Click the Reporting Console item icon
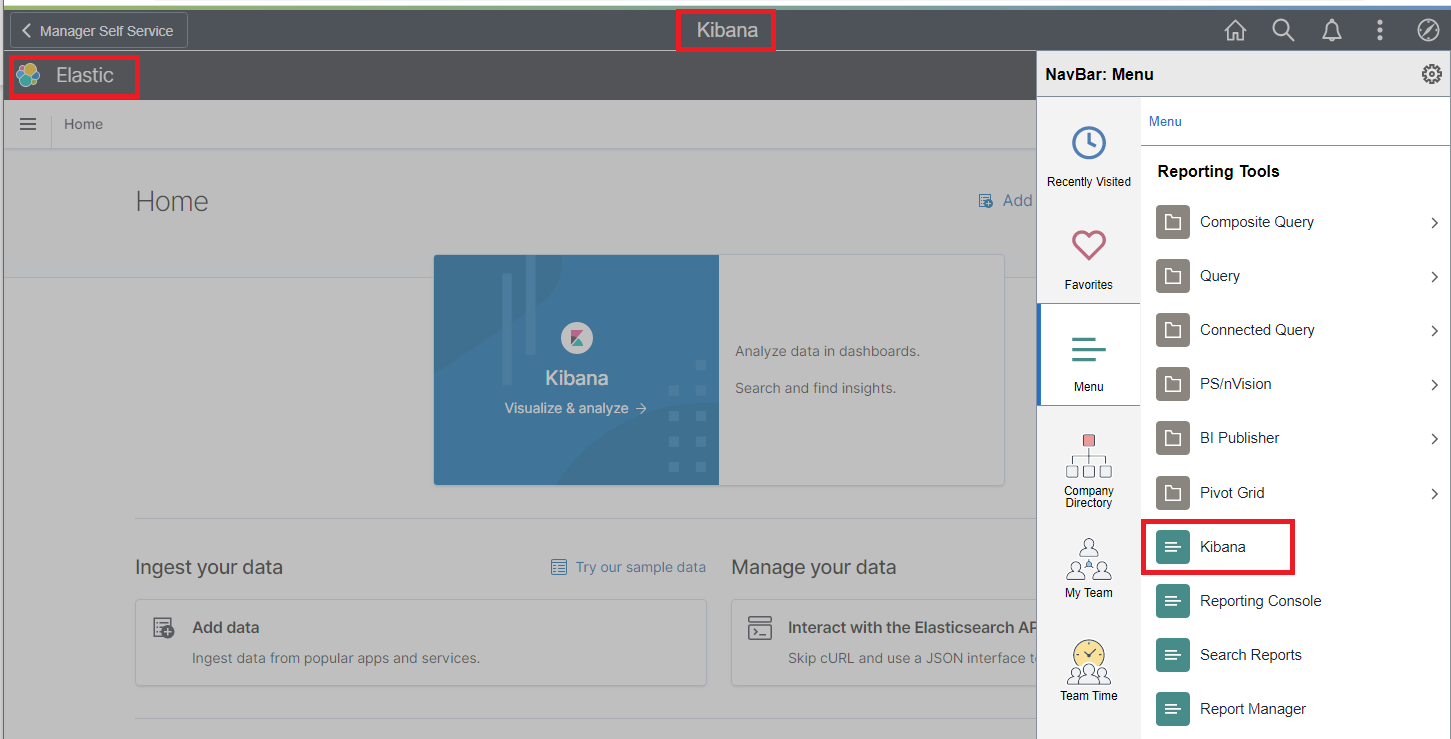The image size is (1451, 739). [x=1173, y=601]
